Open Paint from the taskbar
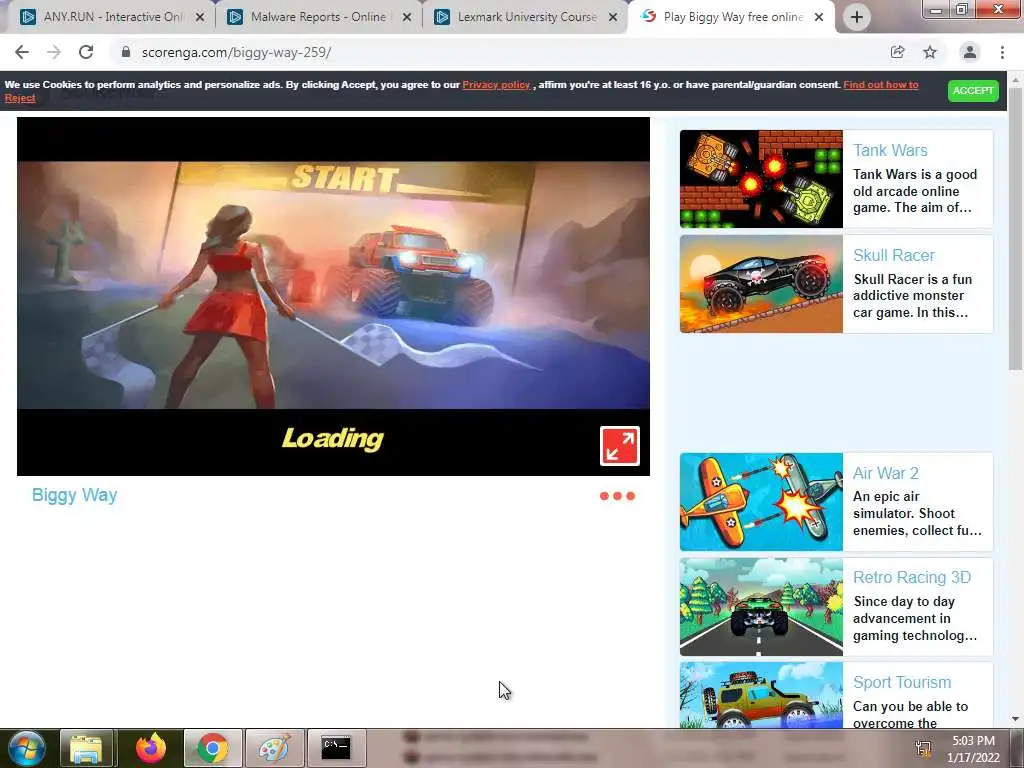 click(274, 748)
